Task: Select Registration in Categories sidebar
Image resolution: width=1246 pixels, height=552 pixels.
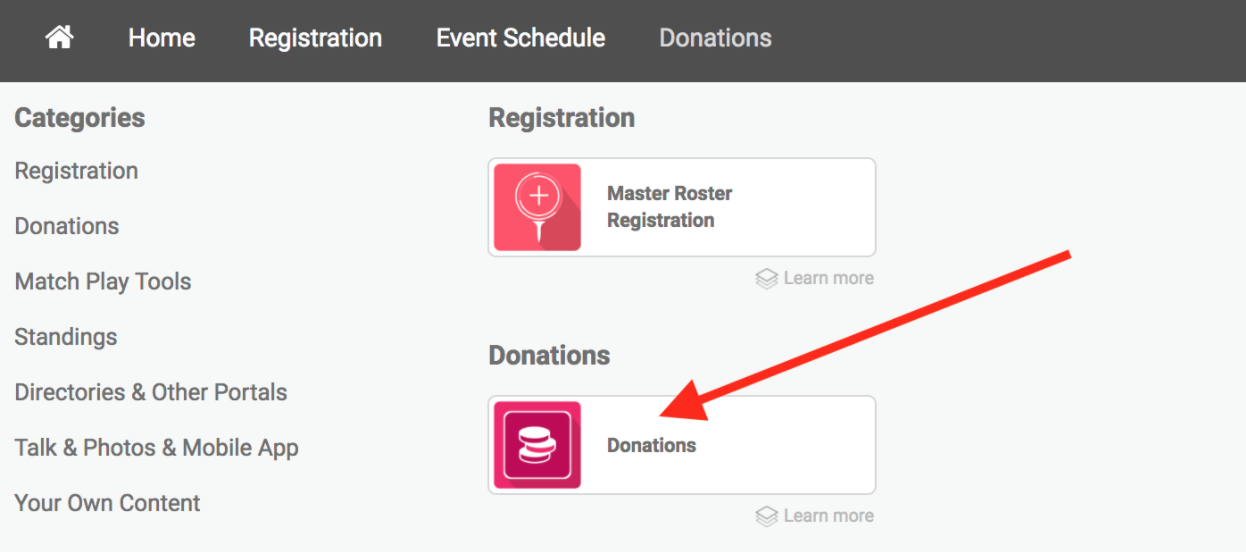Action: [x=76, y=171]
